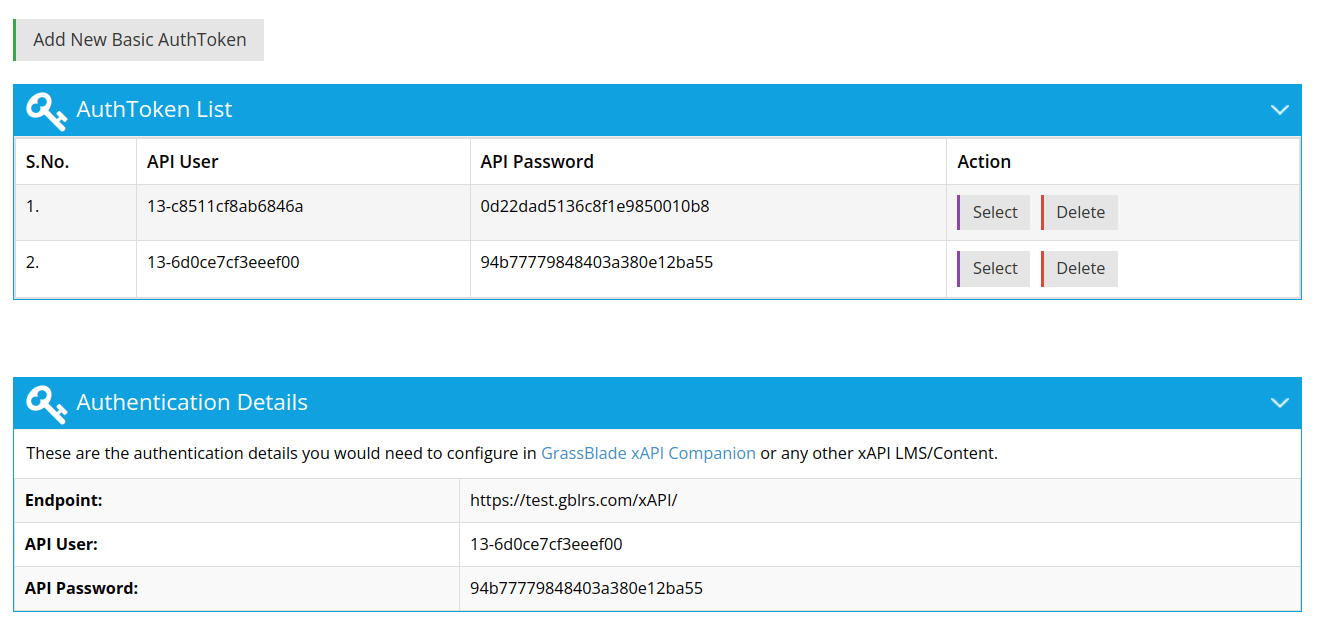Select token 13-c8511cf8ab6846a
The image size is (1318, 630).
(994, 212)
